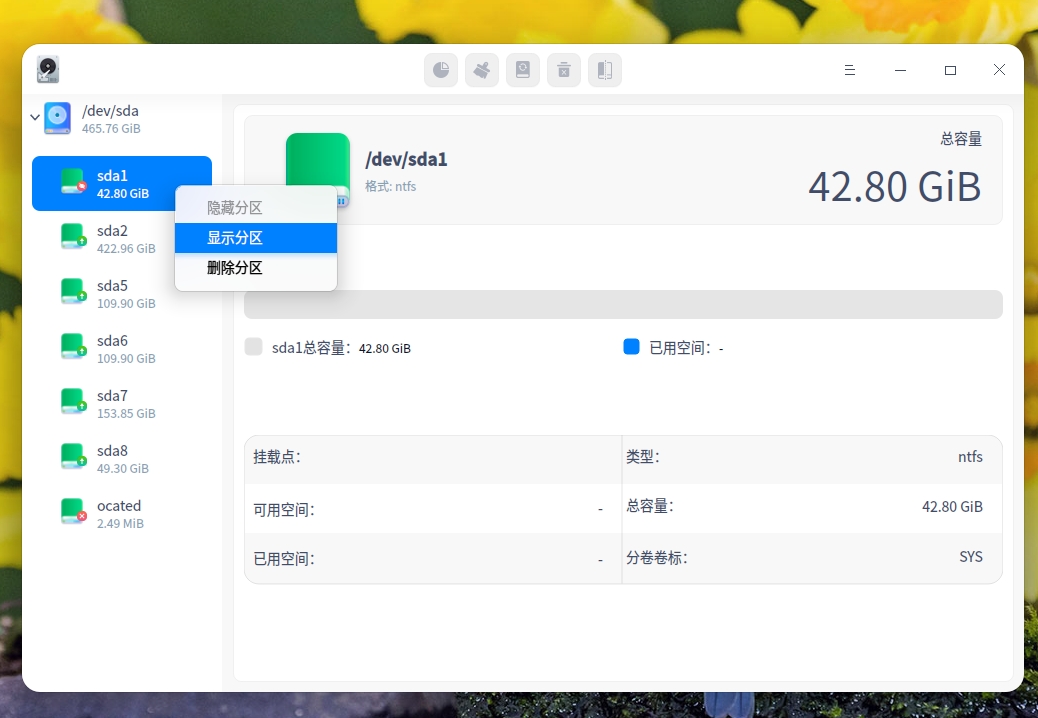This screenshot has height=718, width=1038.
Task: Click sda1总容量 legend text
Action: tap(341, 348)
